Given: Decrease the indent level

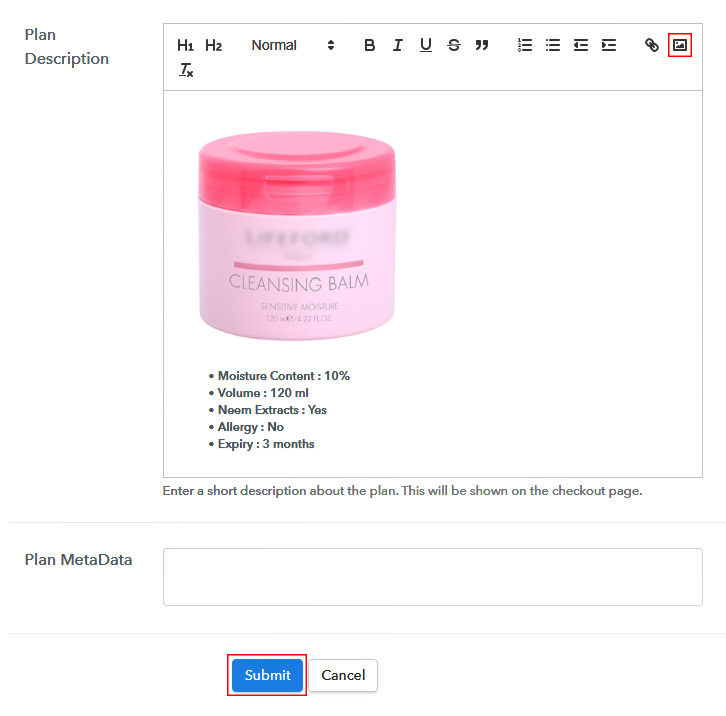Looking at the screenshot, I should click(x=581, y=45).
